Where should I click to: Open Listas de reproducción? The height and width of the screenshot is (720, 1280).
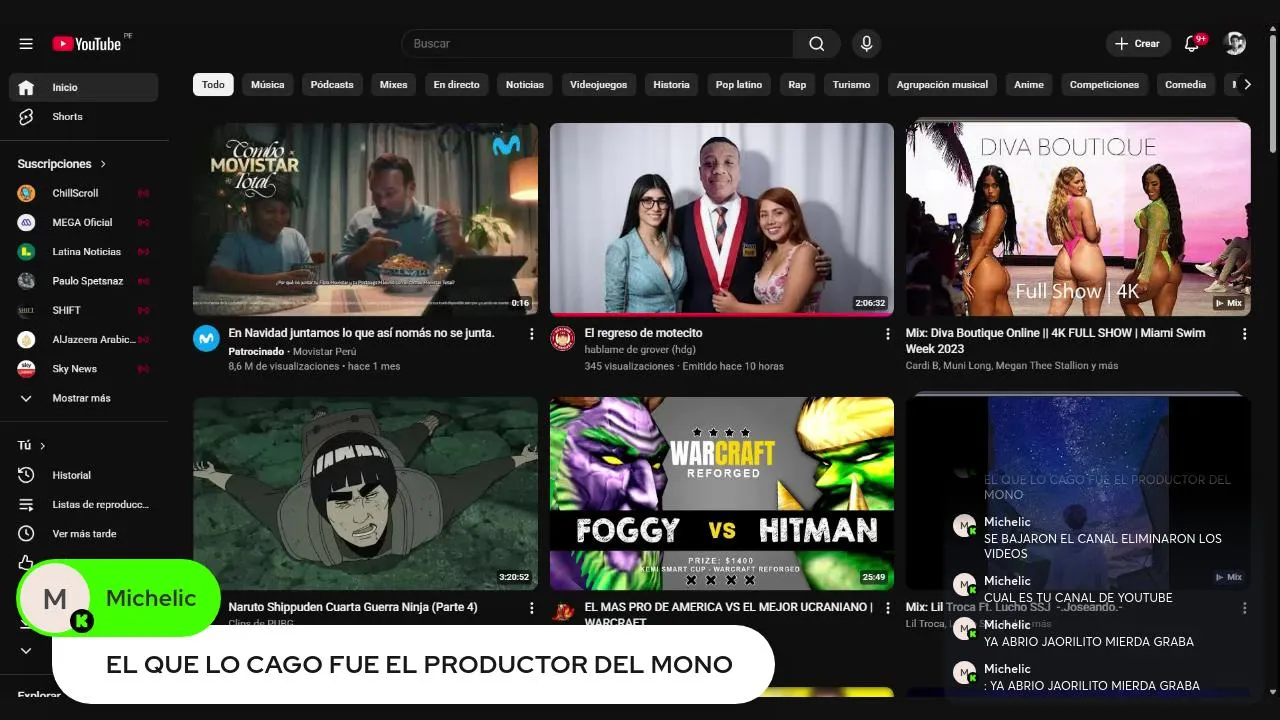click(x=84, y=504)
